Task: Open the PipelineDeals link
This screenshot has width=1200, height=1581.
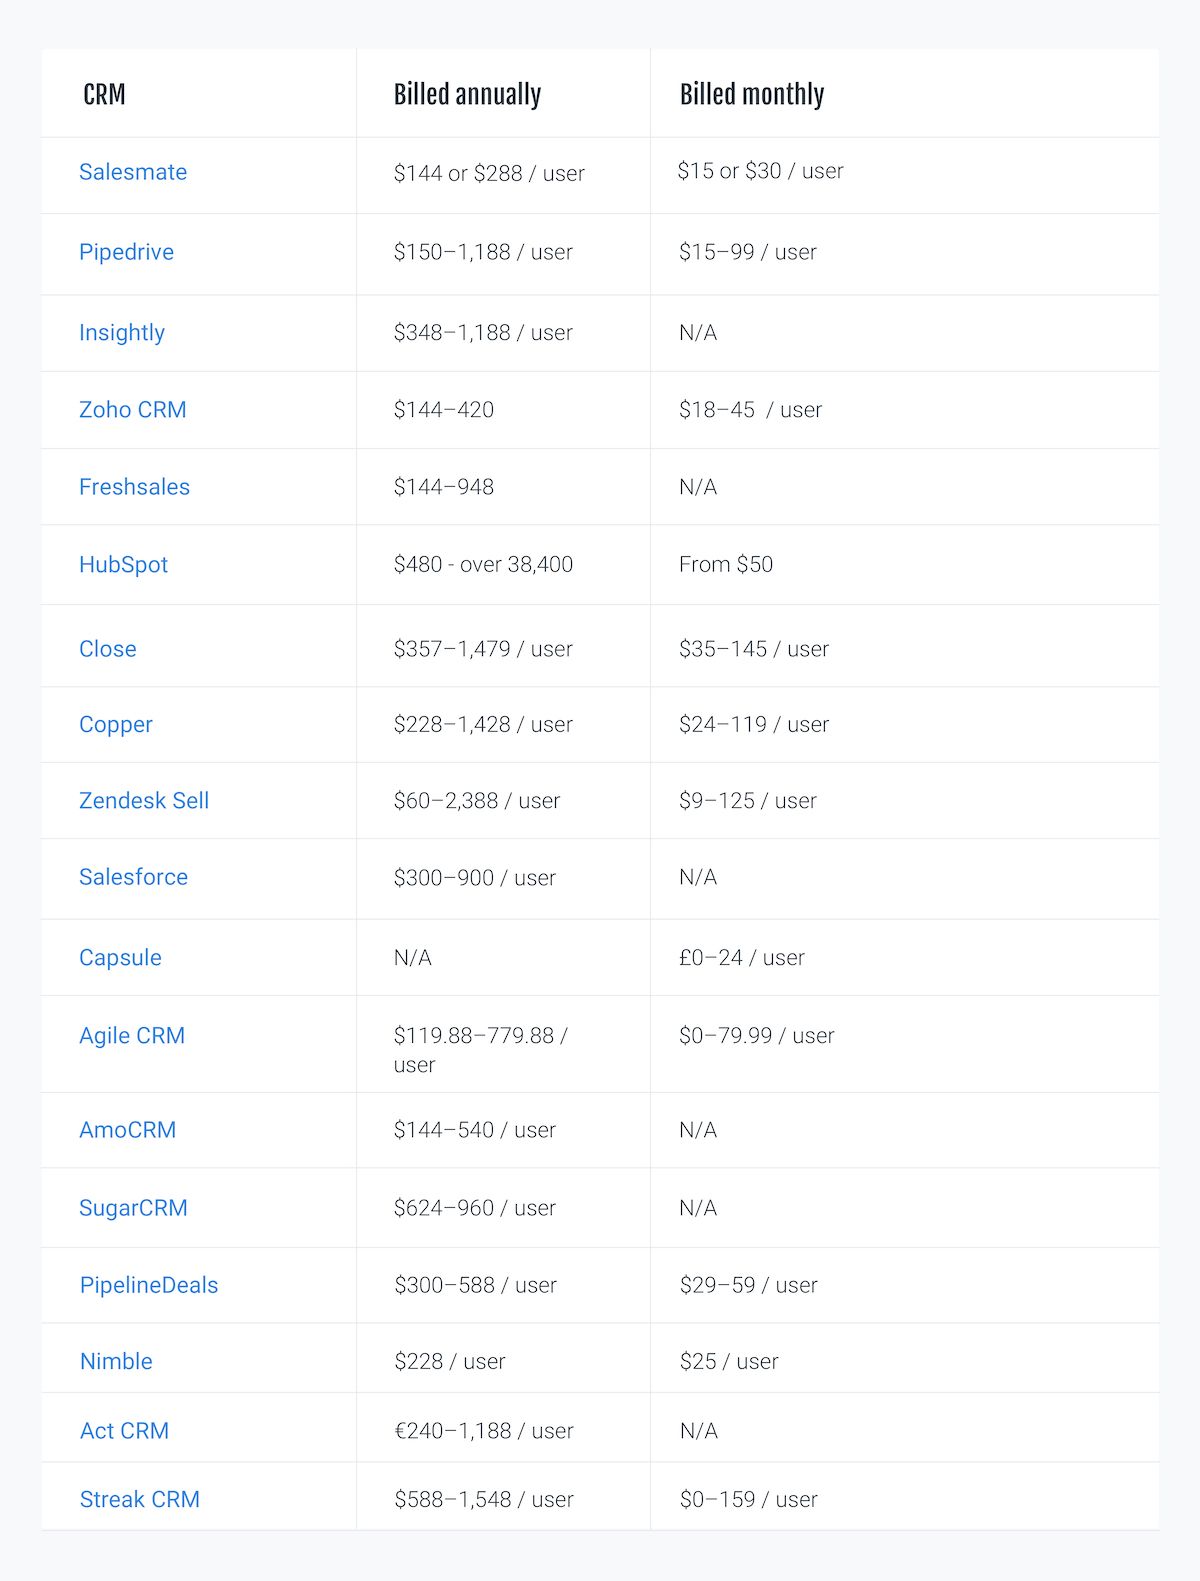Action: coord(149,1285)
